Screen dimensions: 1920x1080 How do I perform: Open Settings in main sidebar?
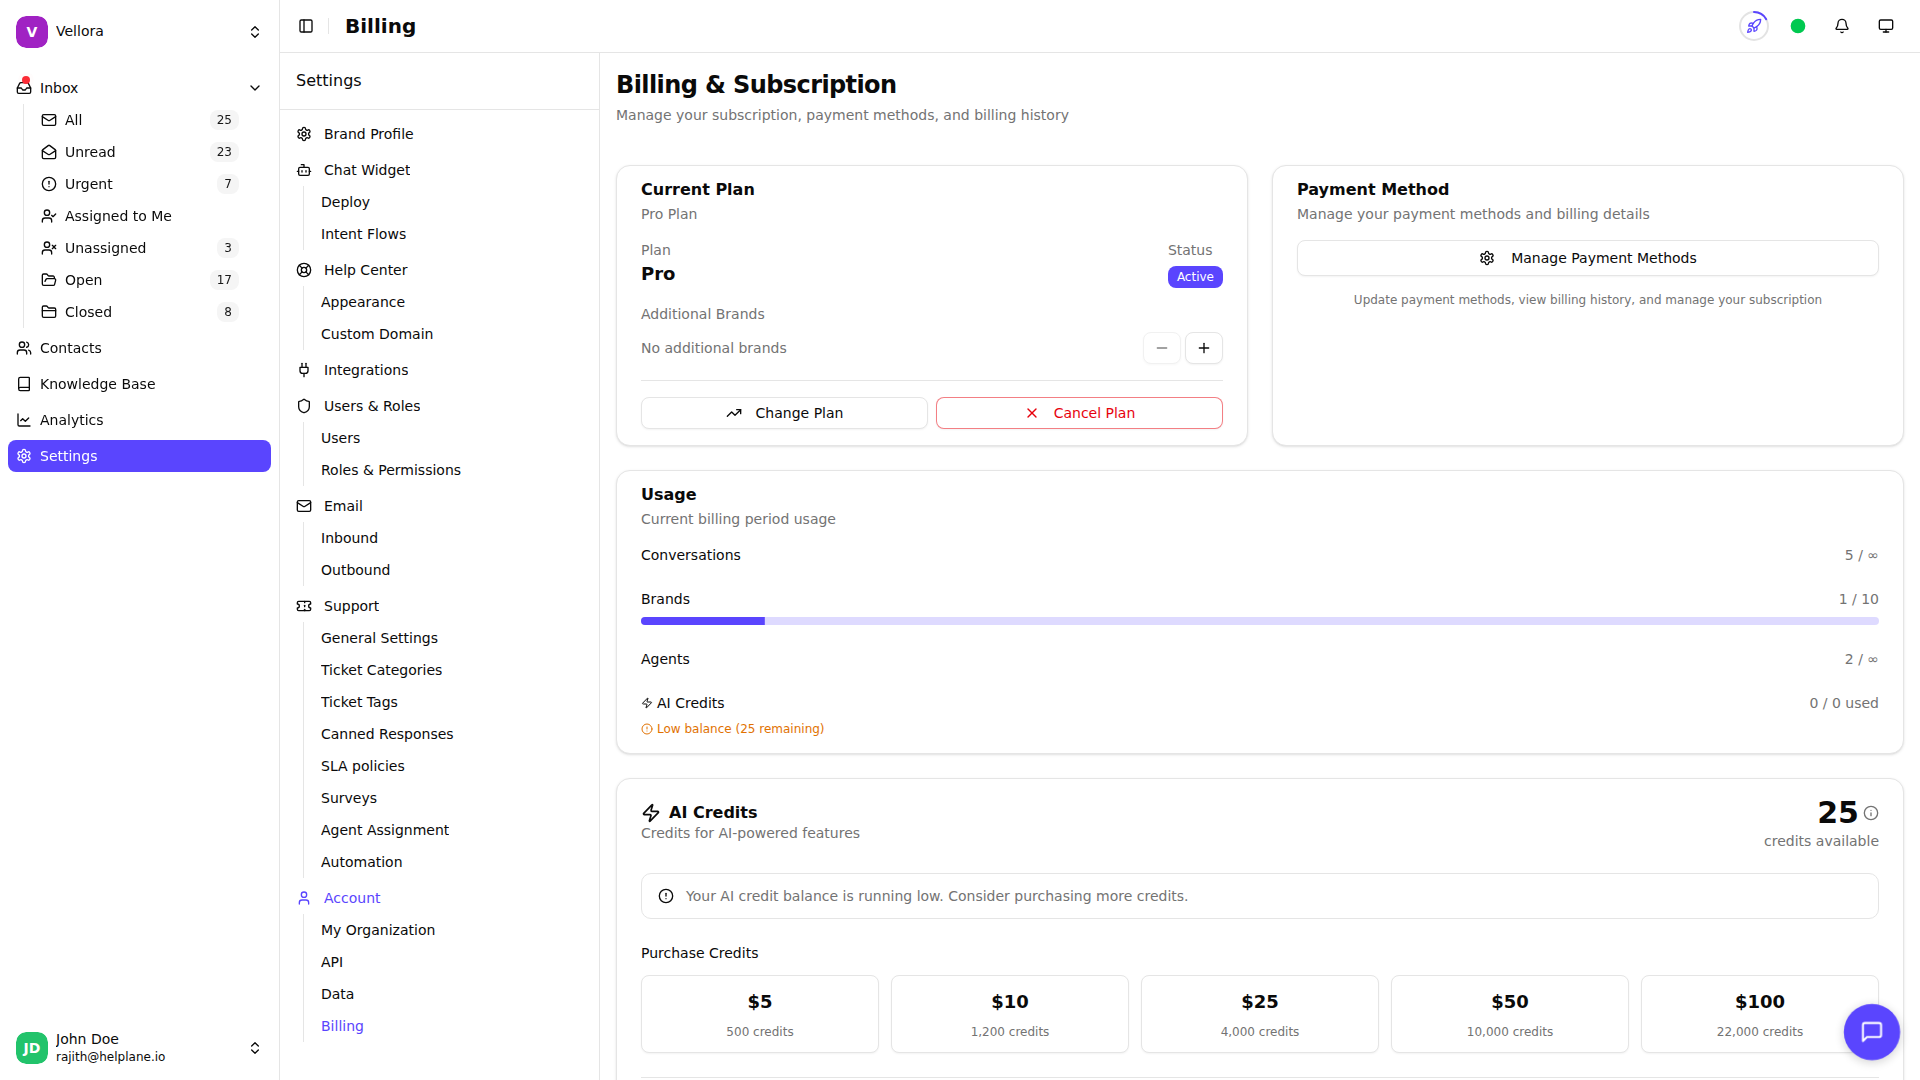point(139,456)
